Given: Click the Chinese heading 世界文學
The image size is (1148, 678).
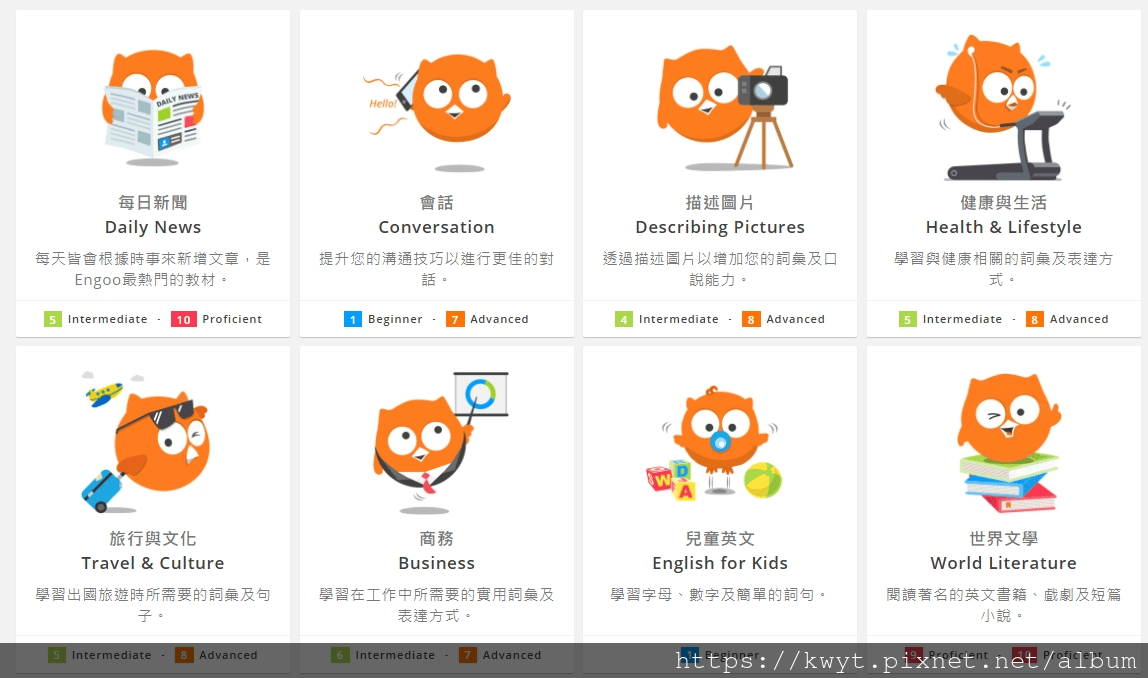Looking at the screenshot, I should pos(1004,538).
